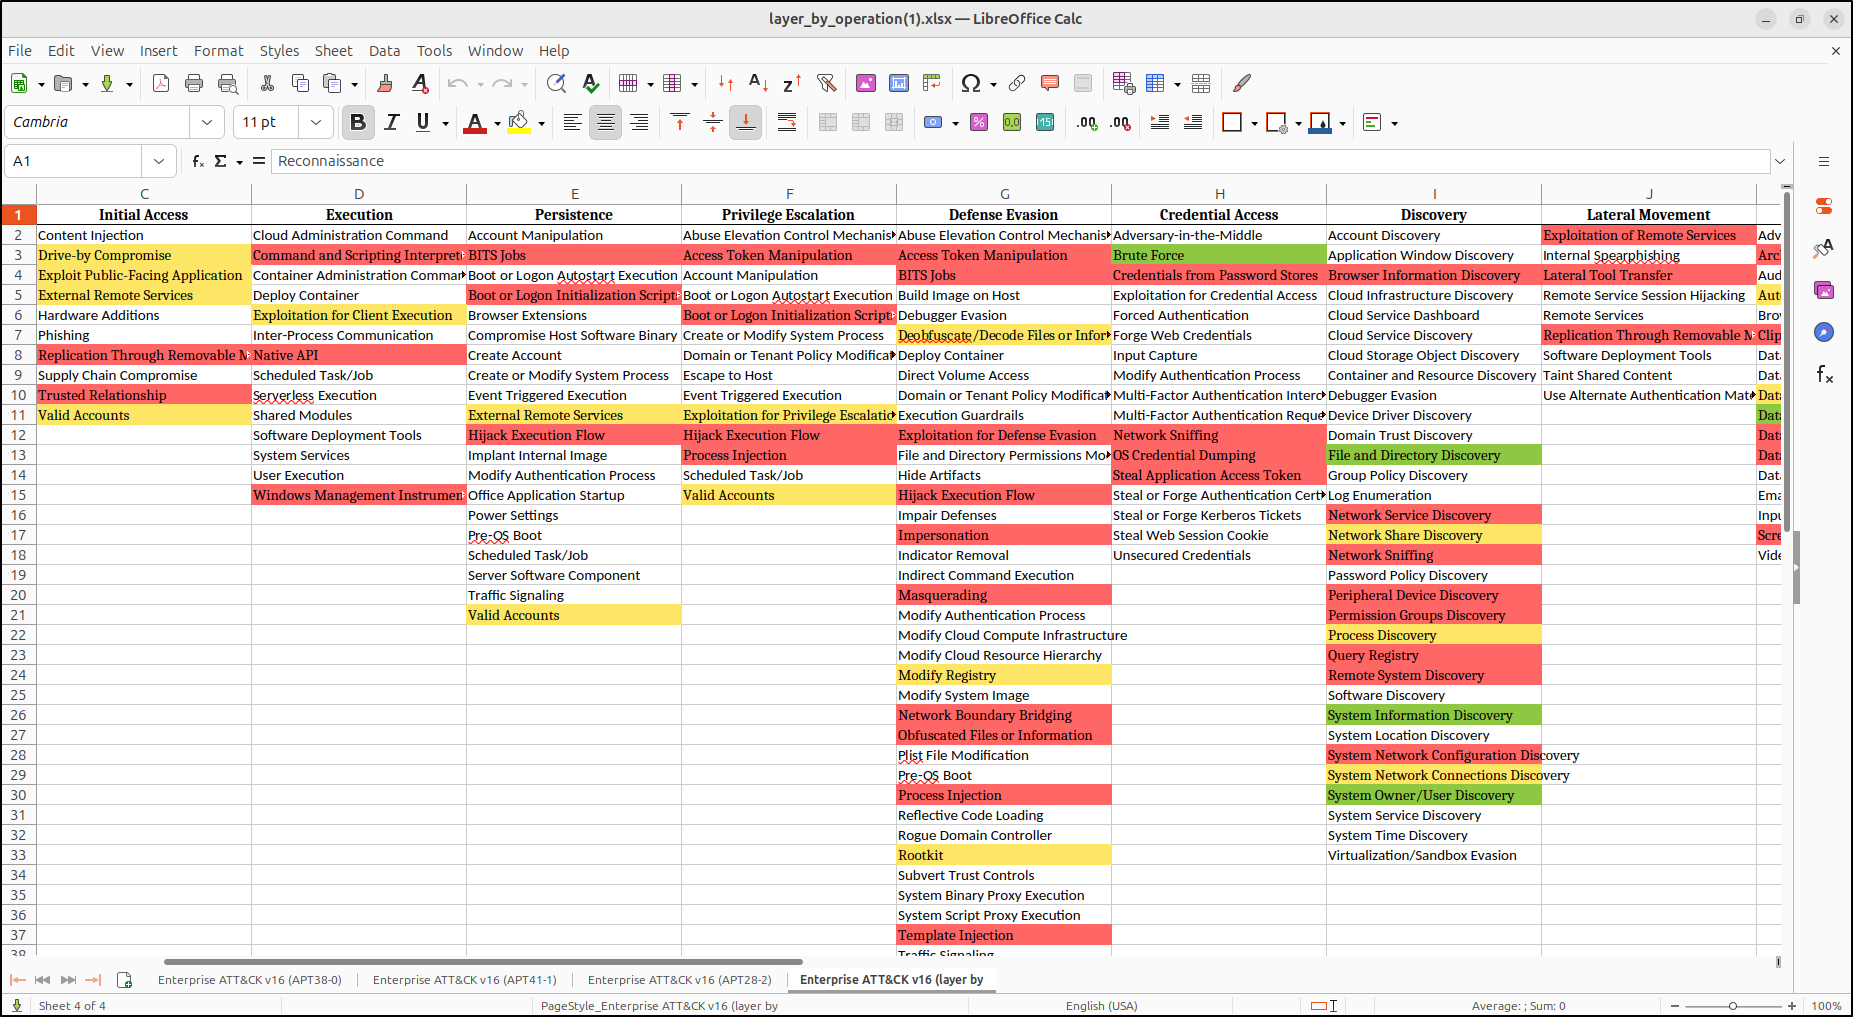Click the zoom in plus button
This screenshot has height=1017, width=1853.
[1792, 1006]
